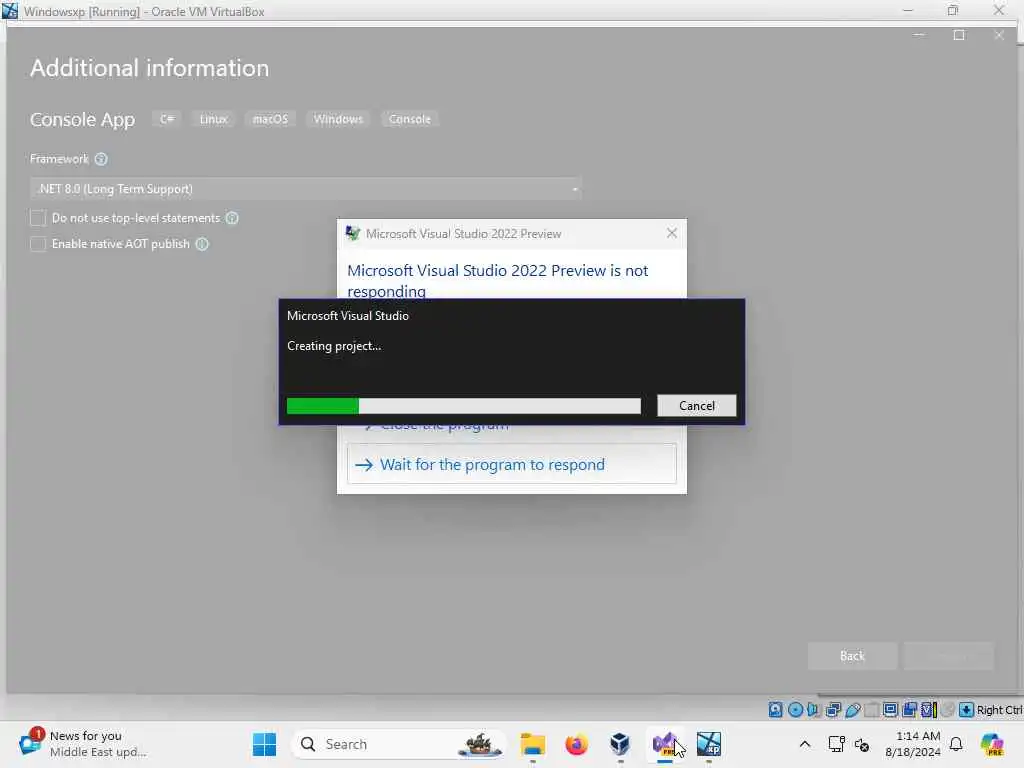
Task: Select the Console tag
Action: point(409,119)
